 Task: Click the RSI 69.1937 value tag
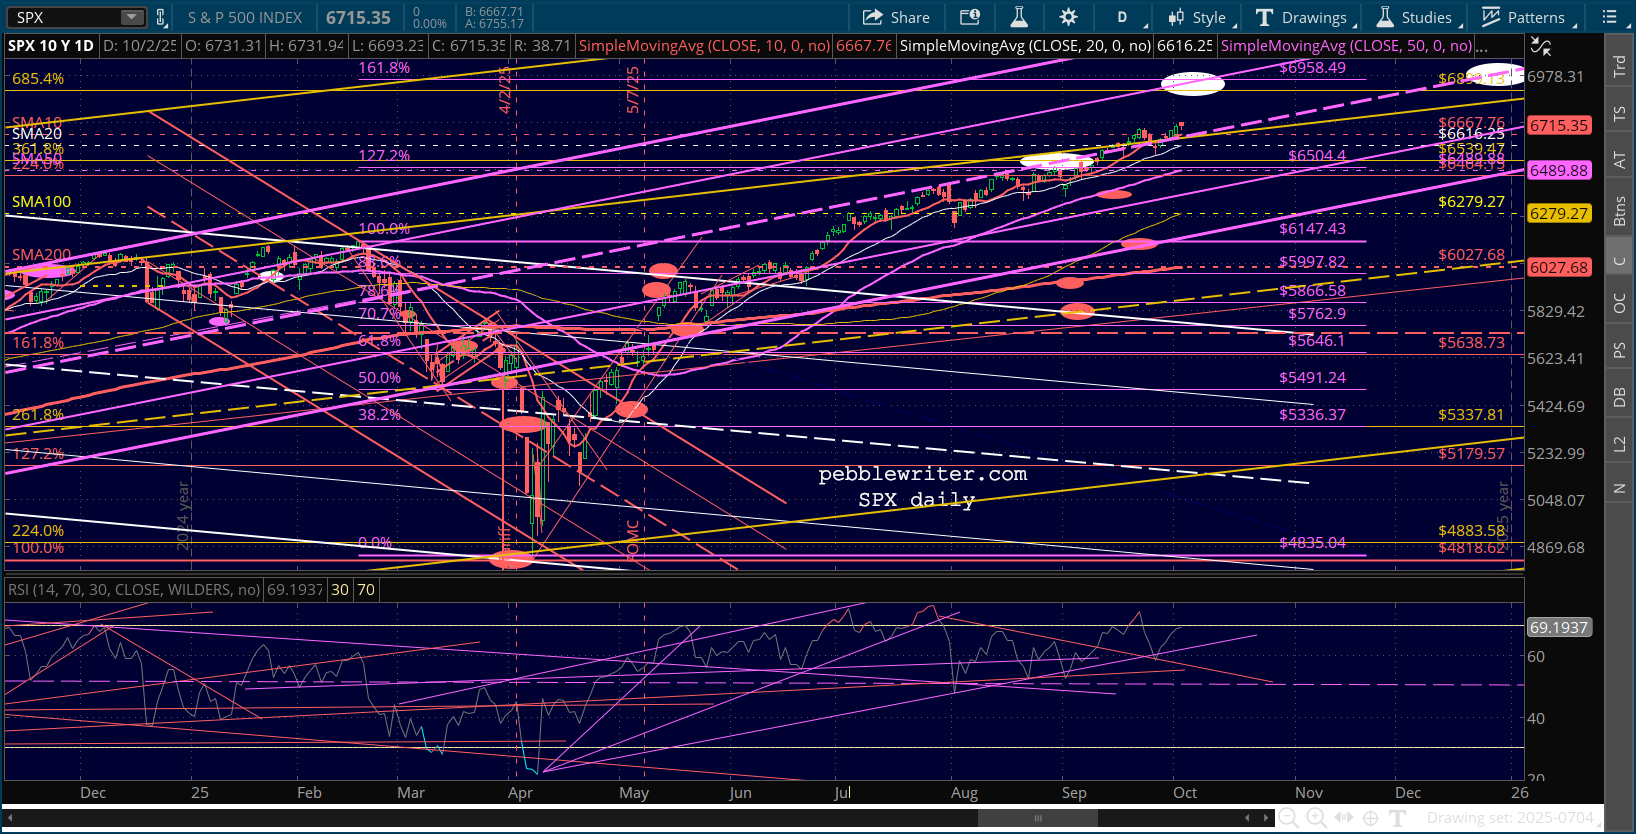pos(1559,628)
